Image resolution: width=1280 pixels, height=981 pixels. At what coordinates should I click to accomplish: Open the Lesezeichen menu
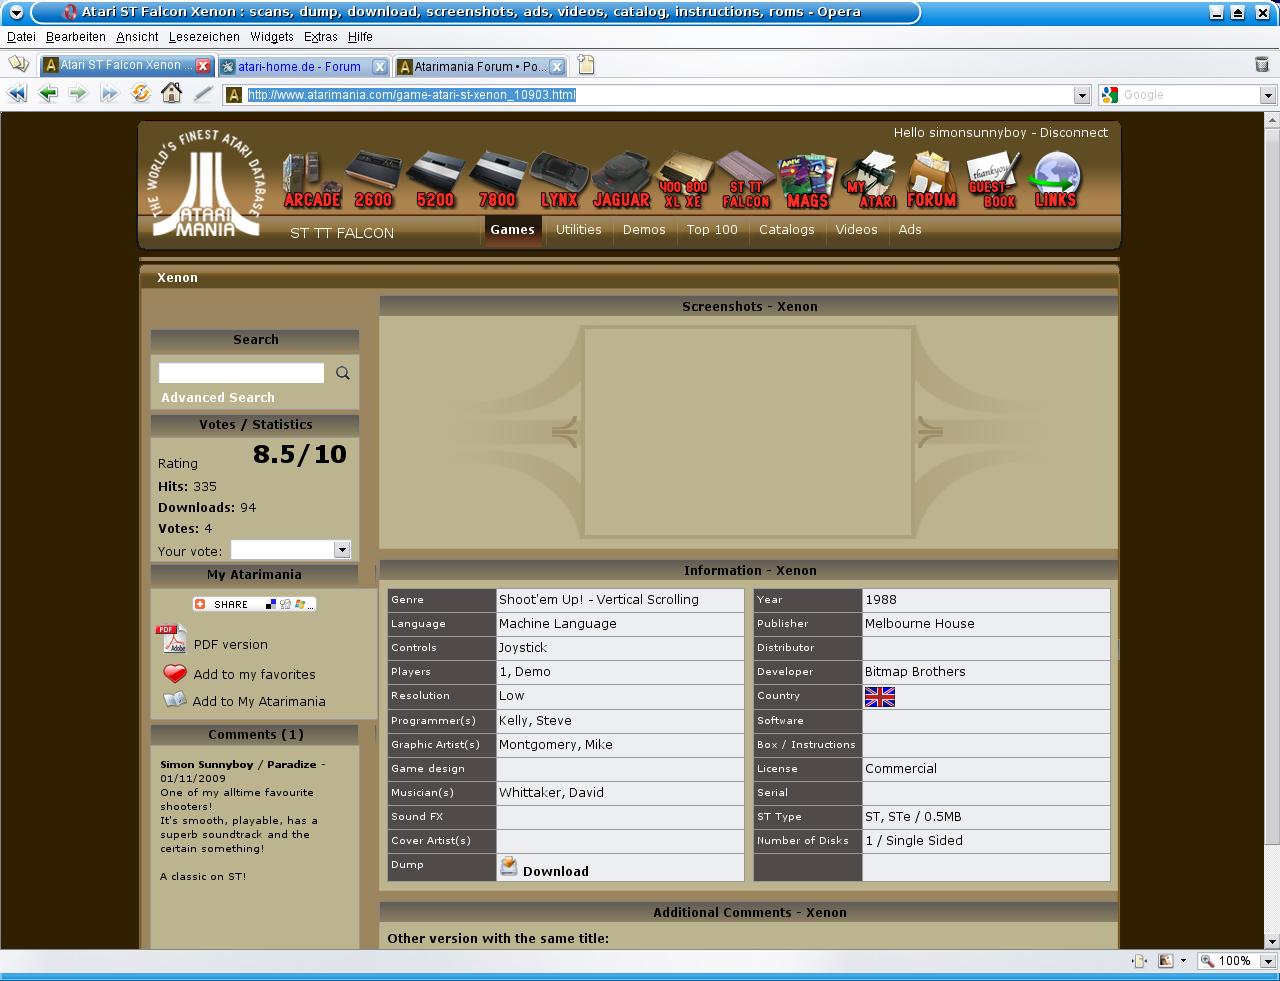coord(204,37)
